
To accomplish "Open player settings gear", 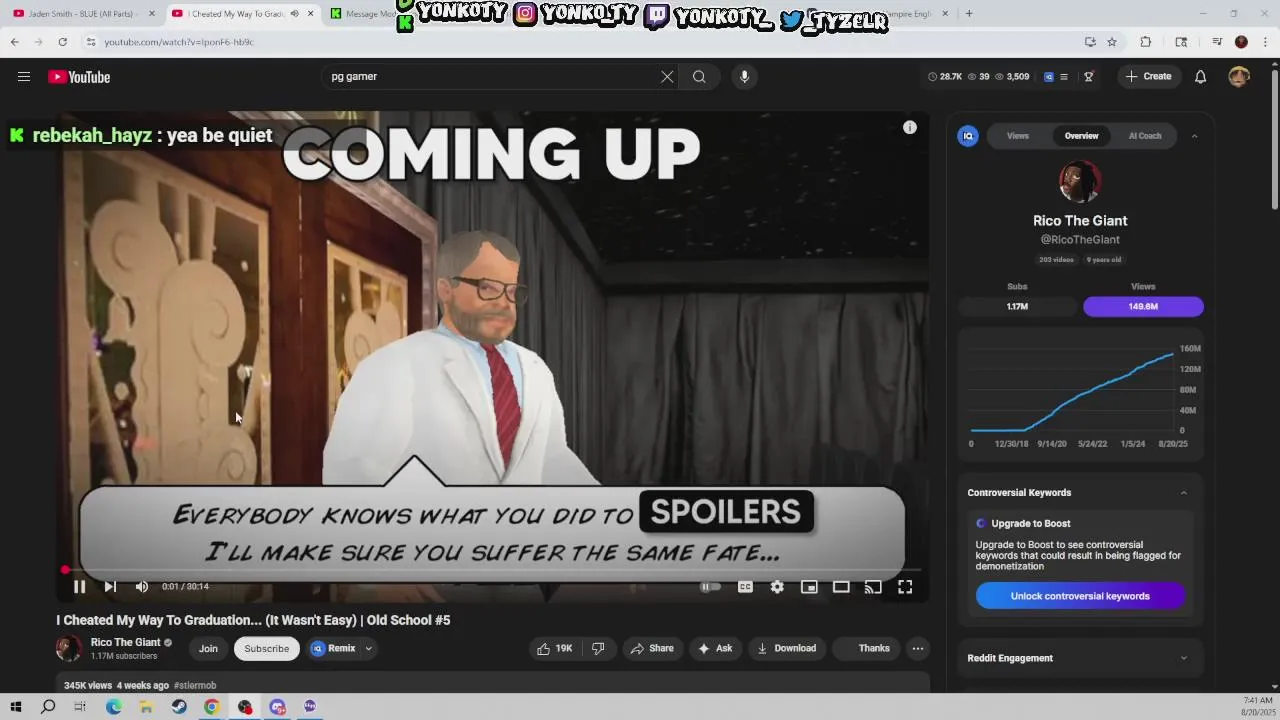I will click(777, 587).
